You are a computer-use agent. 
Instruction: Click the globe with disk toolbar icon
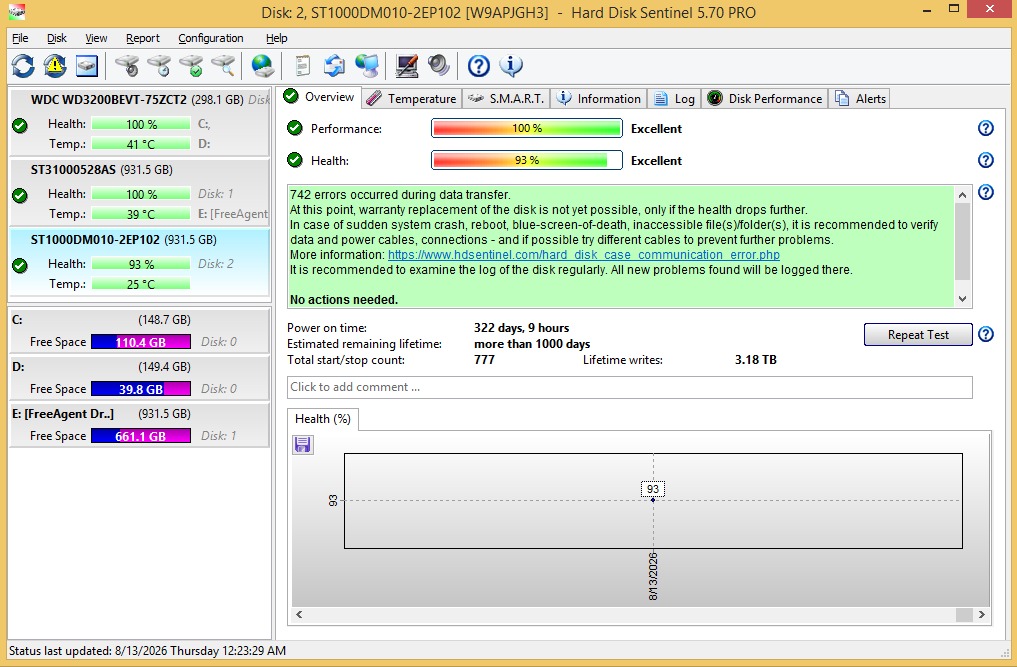[263, 66]
